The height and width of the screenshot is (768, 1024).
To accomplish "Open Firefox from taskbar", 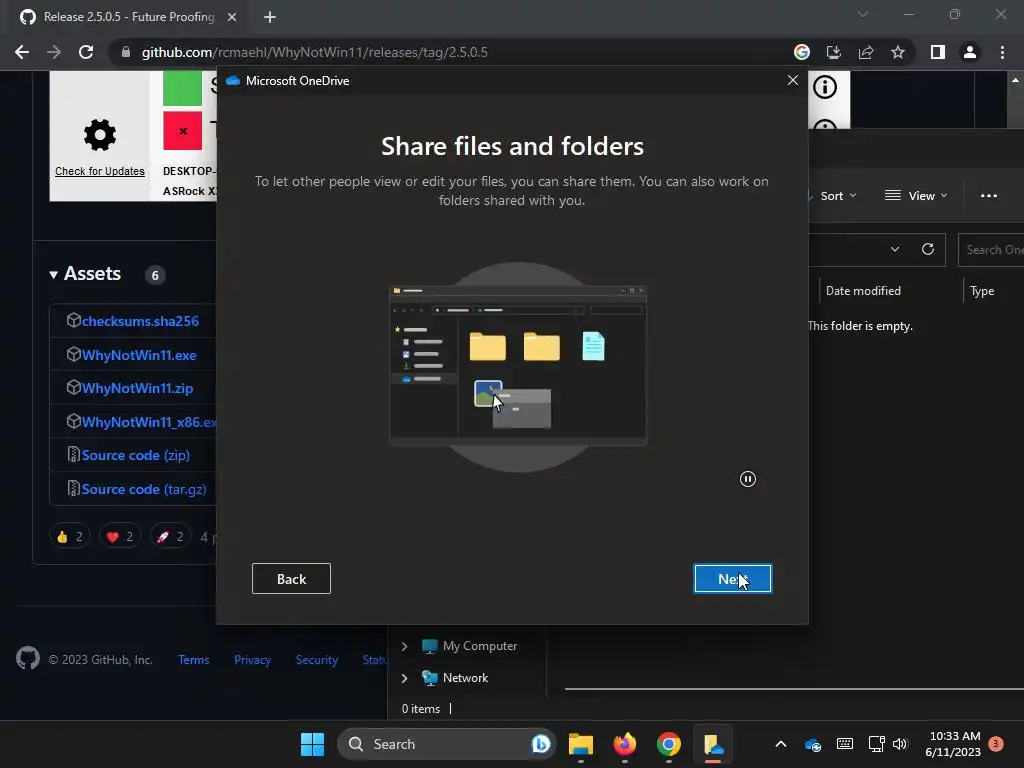I will [624, 744].
